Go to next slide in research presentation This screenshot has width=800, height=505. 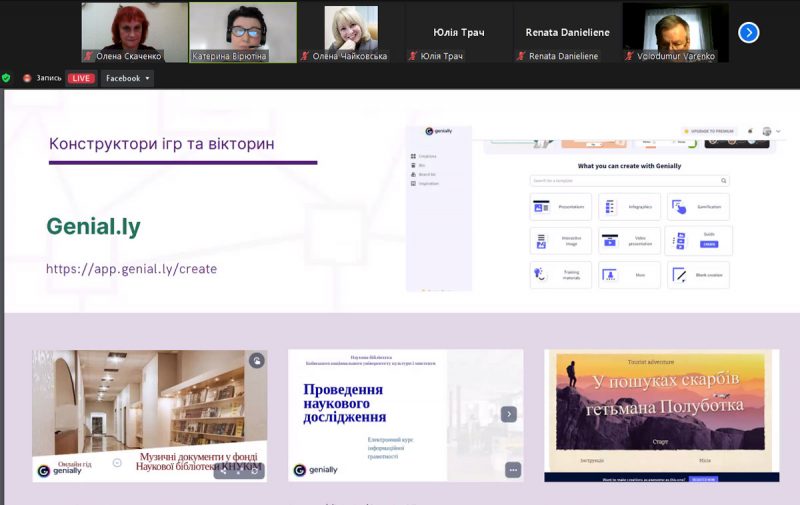click(x=509, y=414)
